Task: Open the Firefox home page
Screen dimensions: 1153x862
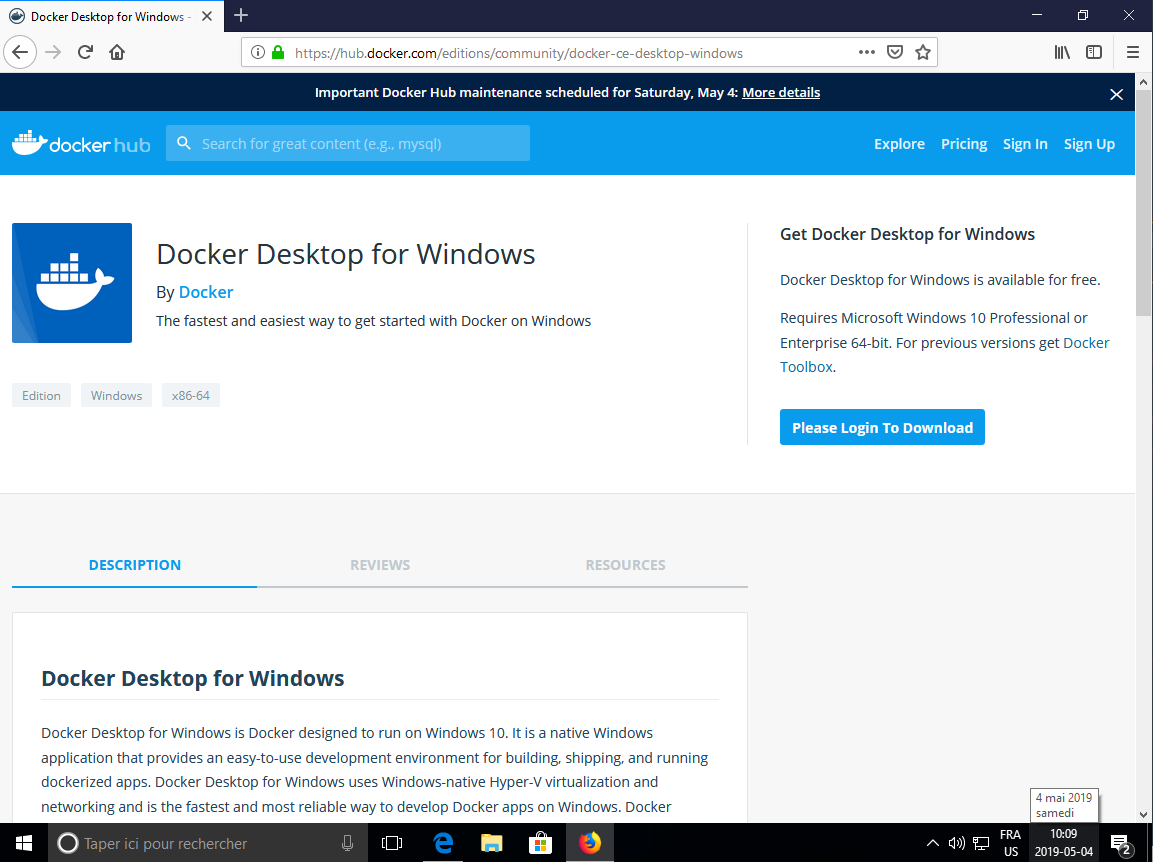Action: pyautogui.click(x=117, y=52)
